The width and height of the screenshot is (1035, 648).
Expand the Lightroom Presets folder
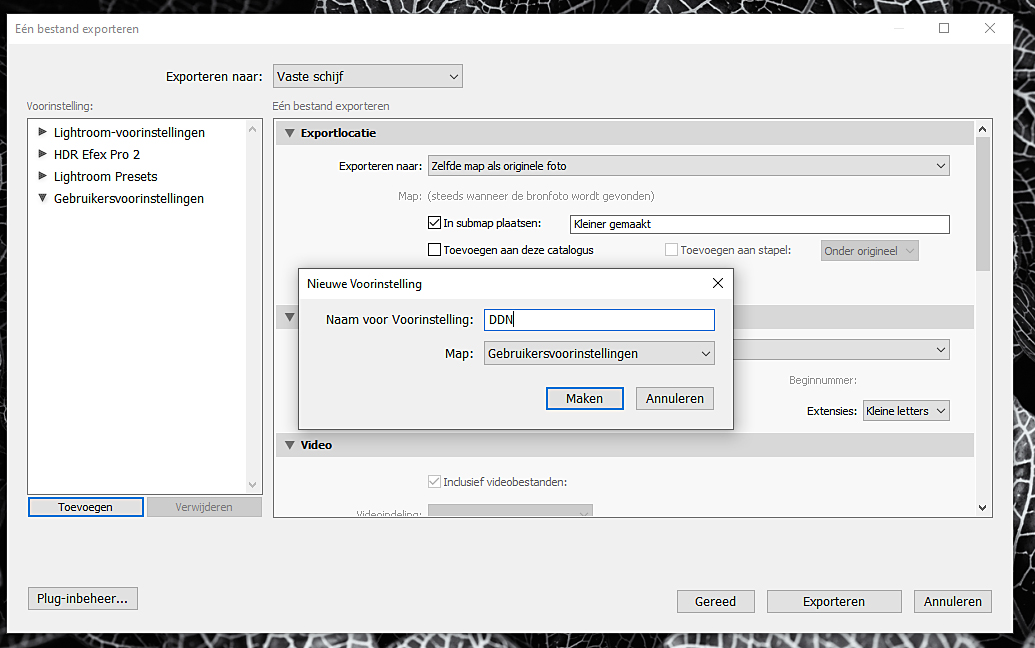click(x=42, y=176)
